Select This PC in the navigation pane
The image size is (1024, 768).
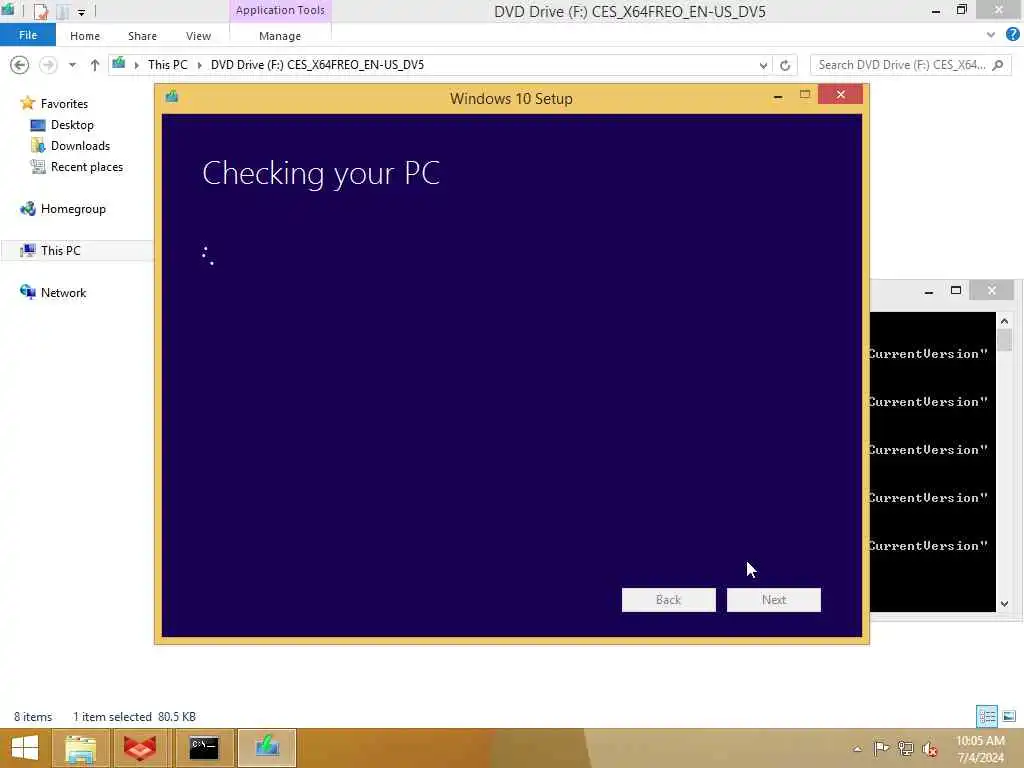point(60,251)
